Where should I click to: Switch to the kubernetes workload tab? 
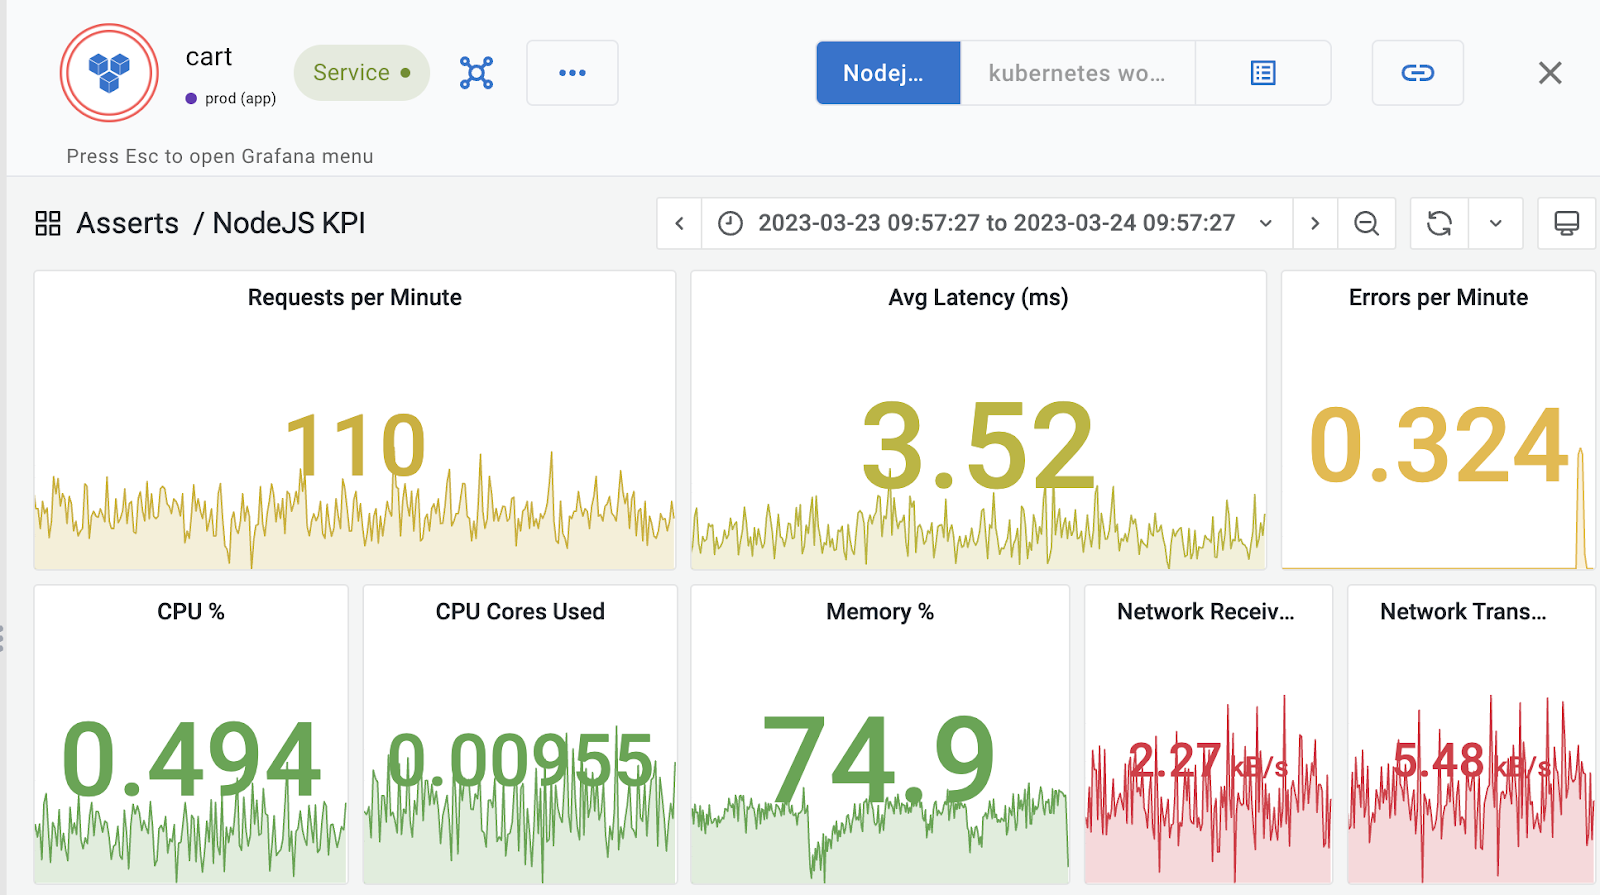click(x=1077, y=73)
